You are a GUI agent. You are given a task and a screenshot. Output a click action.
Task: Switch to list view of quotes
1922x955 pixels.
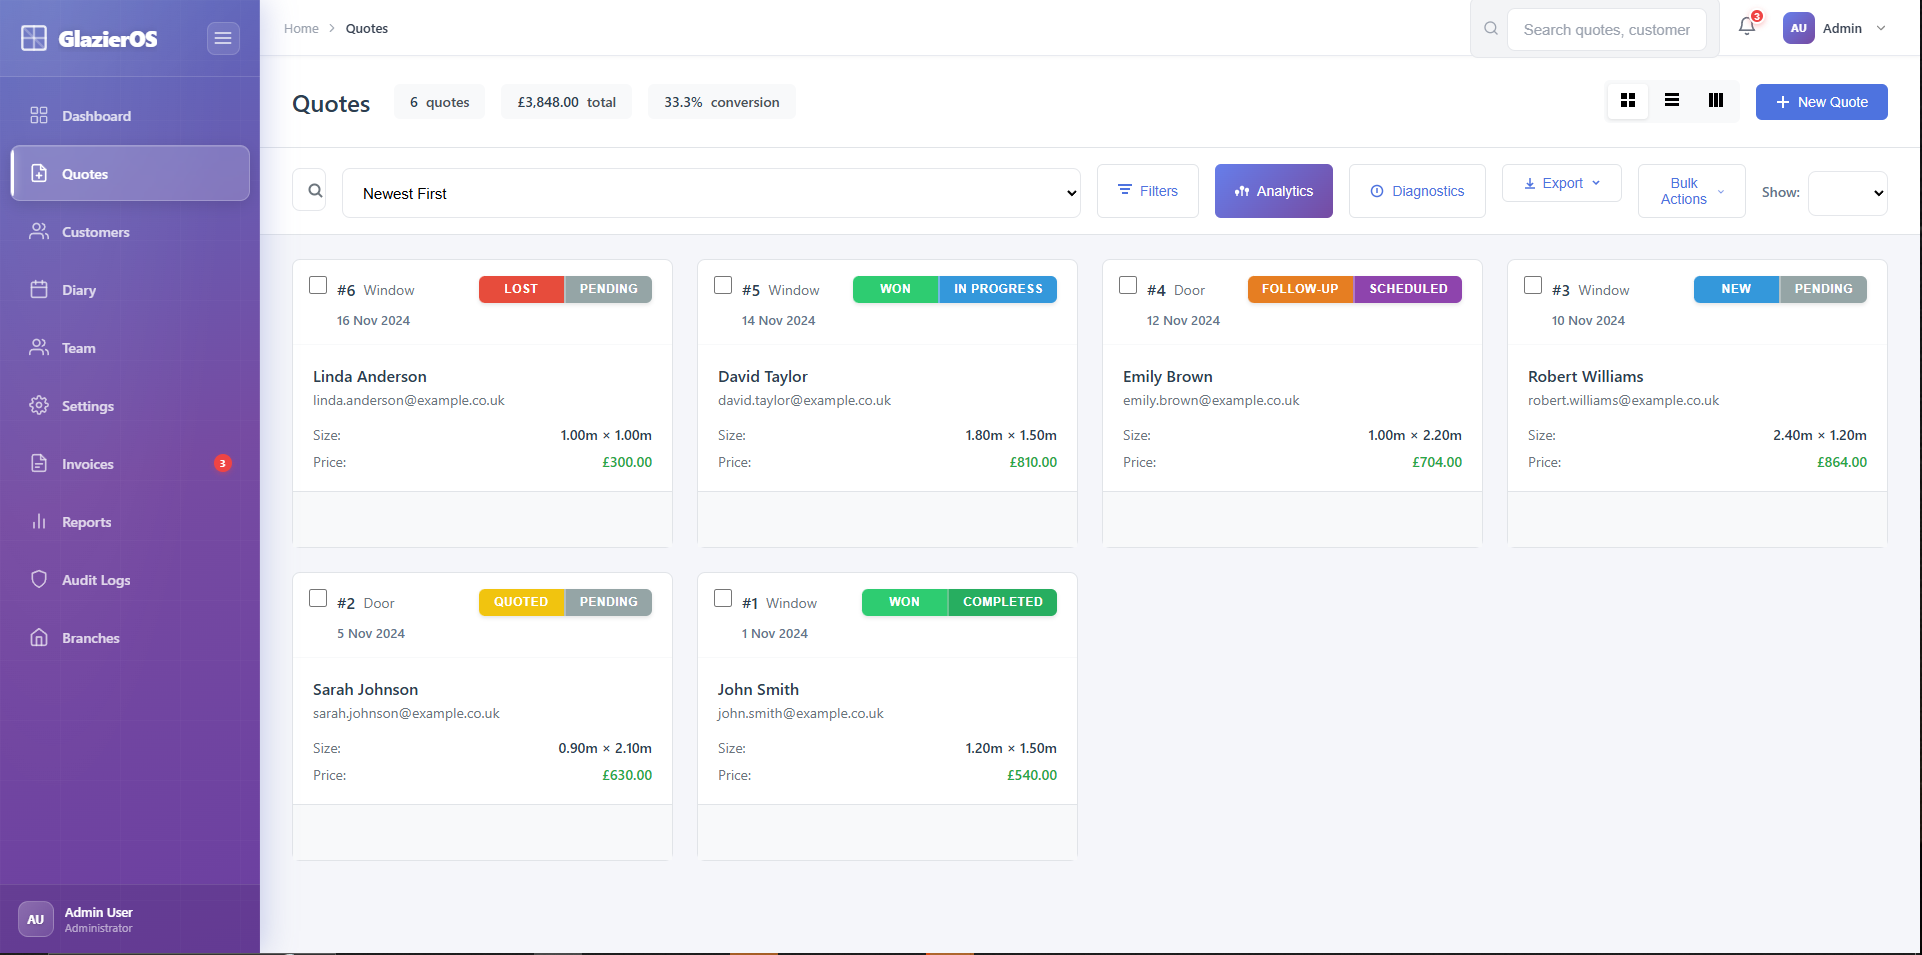1671,100
